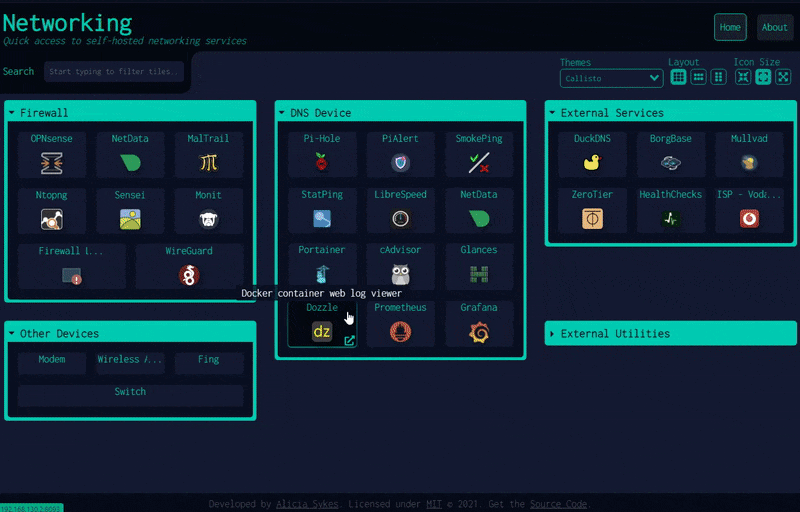
Task: Open the PiAlert shield icon
Action: pos(400,163)
